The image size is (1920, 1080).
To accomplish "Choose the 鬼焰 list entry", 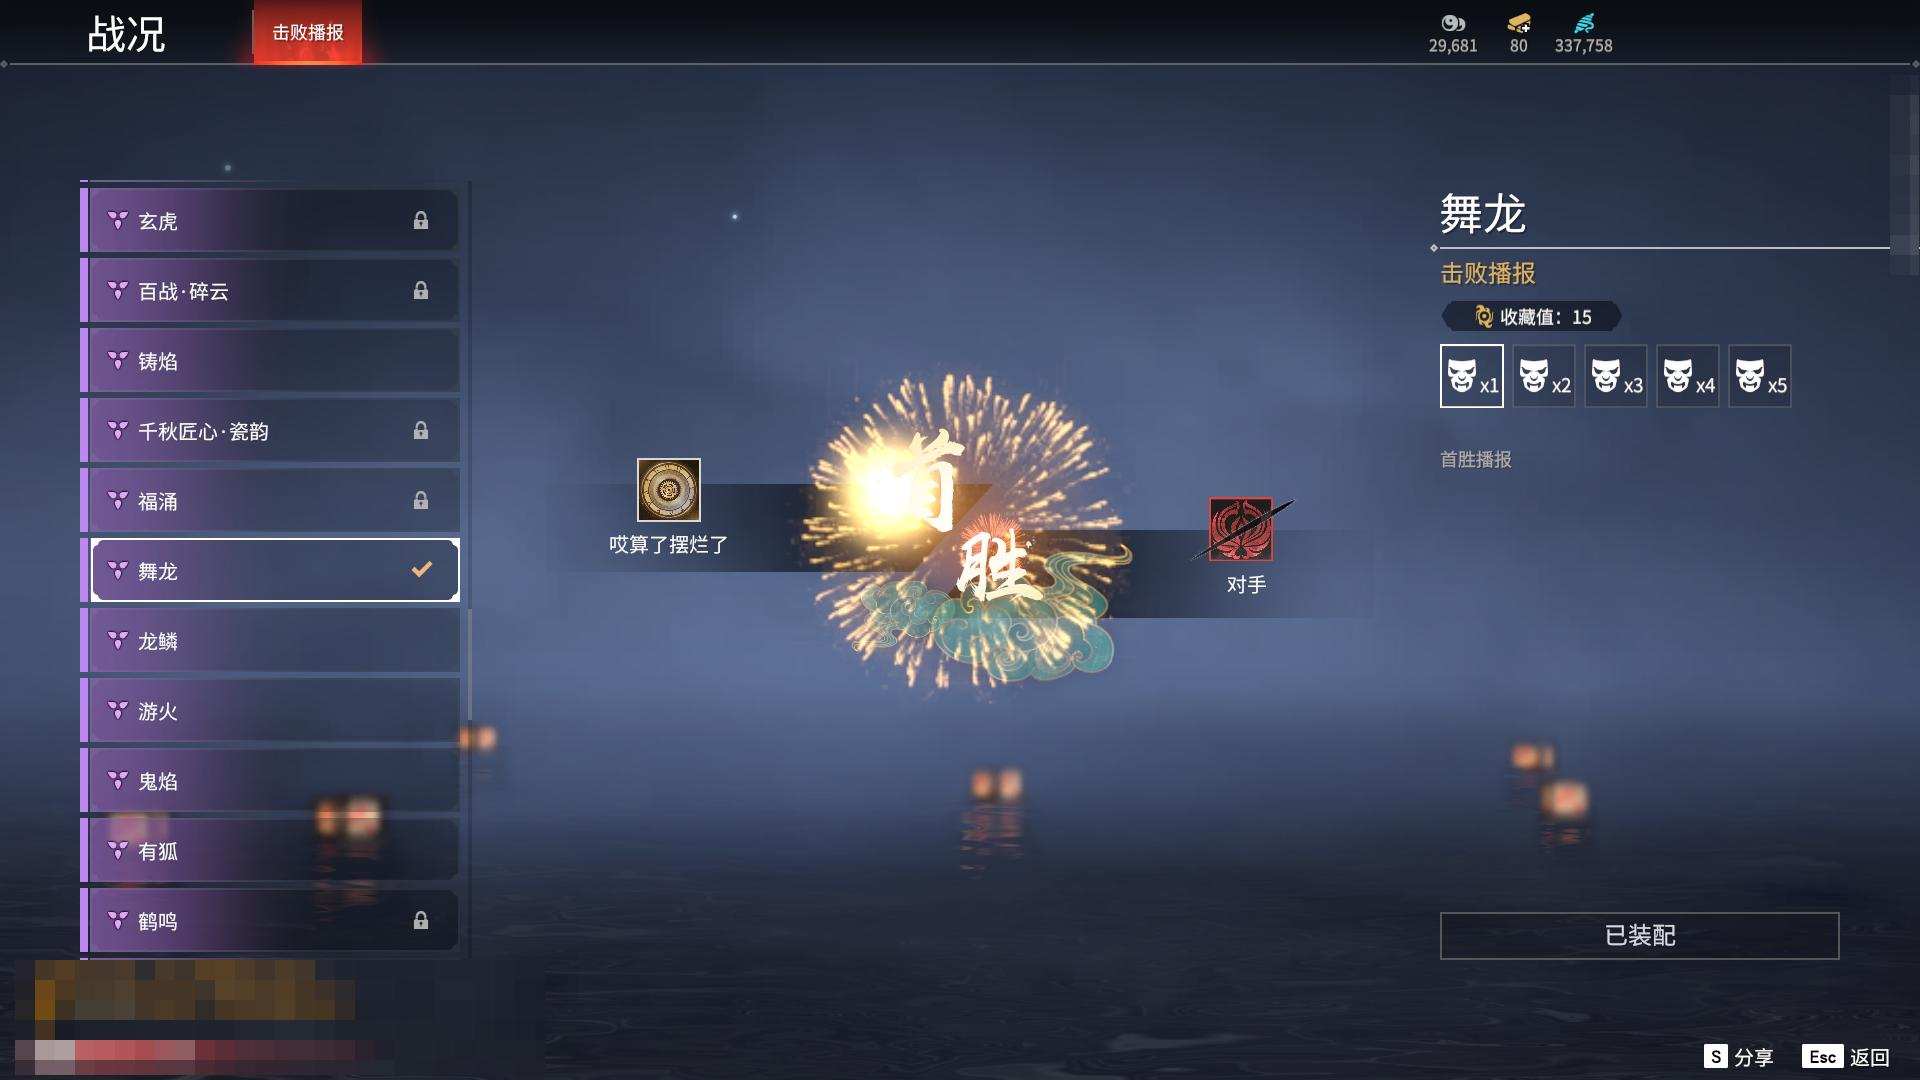I will [270, 781].
